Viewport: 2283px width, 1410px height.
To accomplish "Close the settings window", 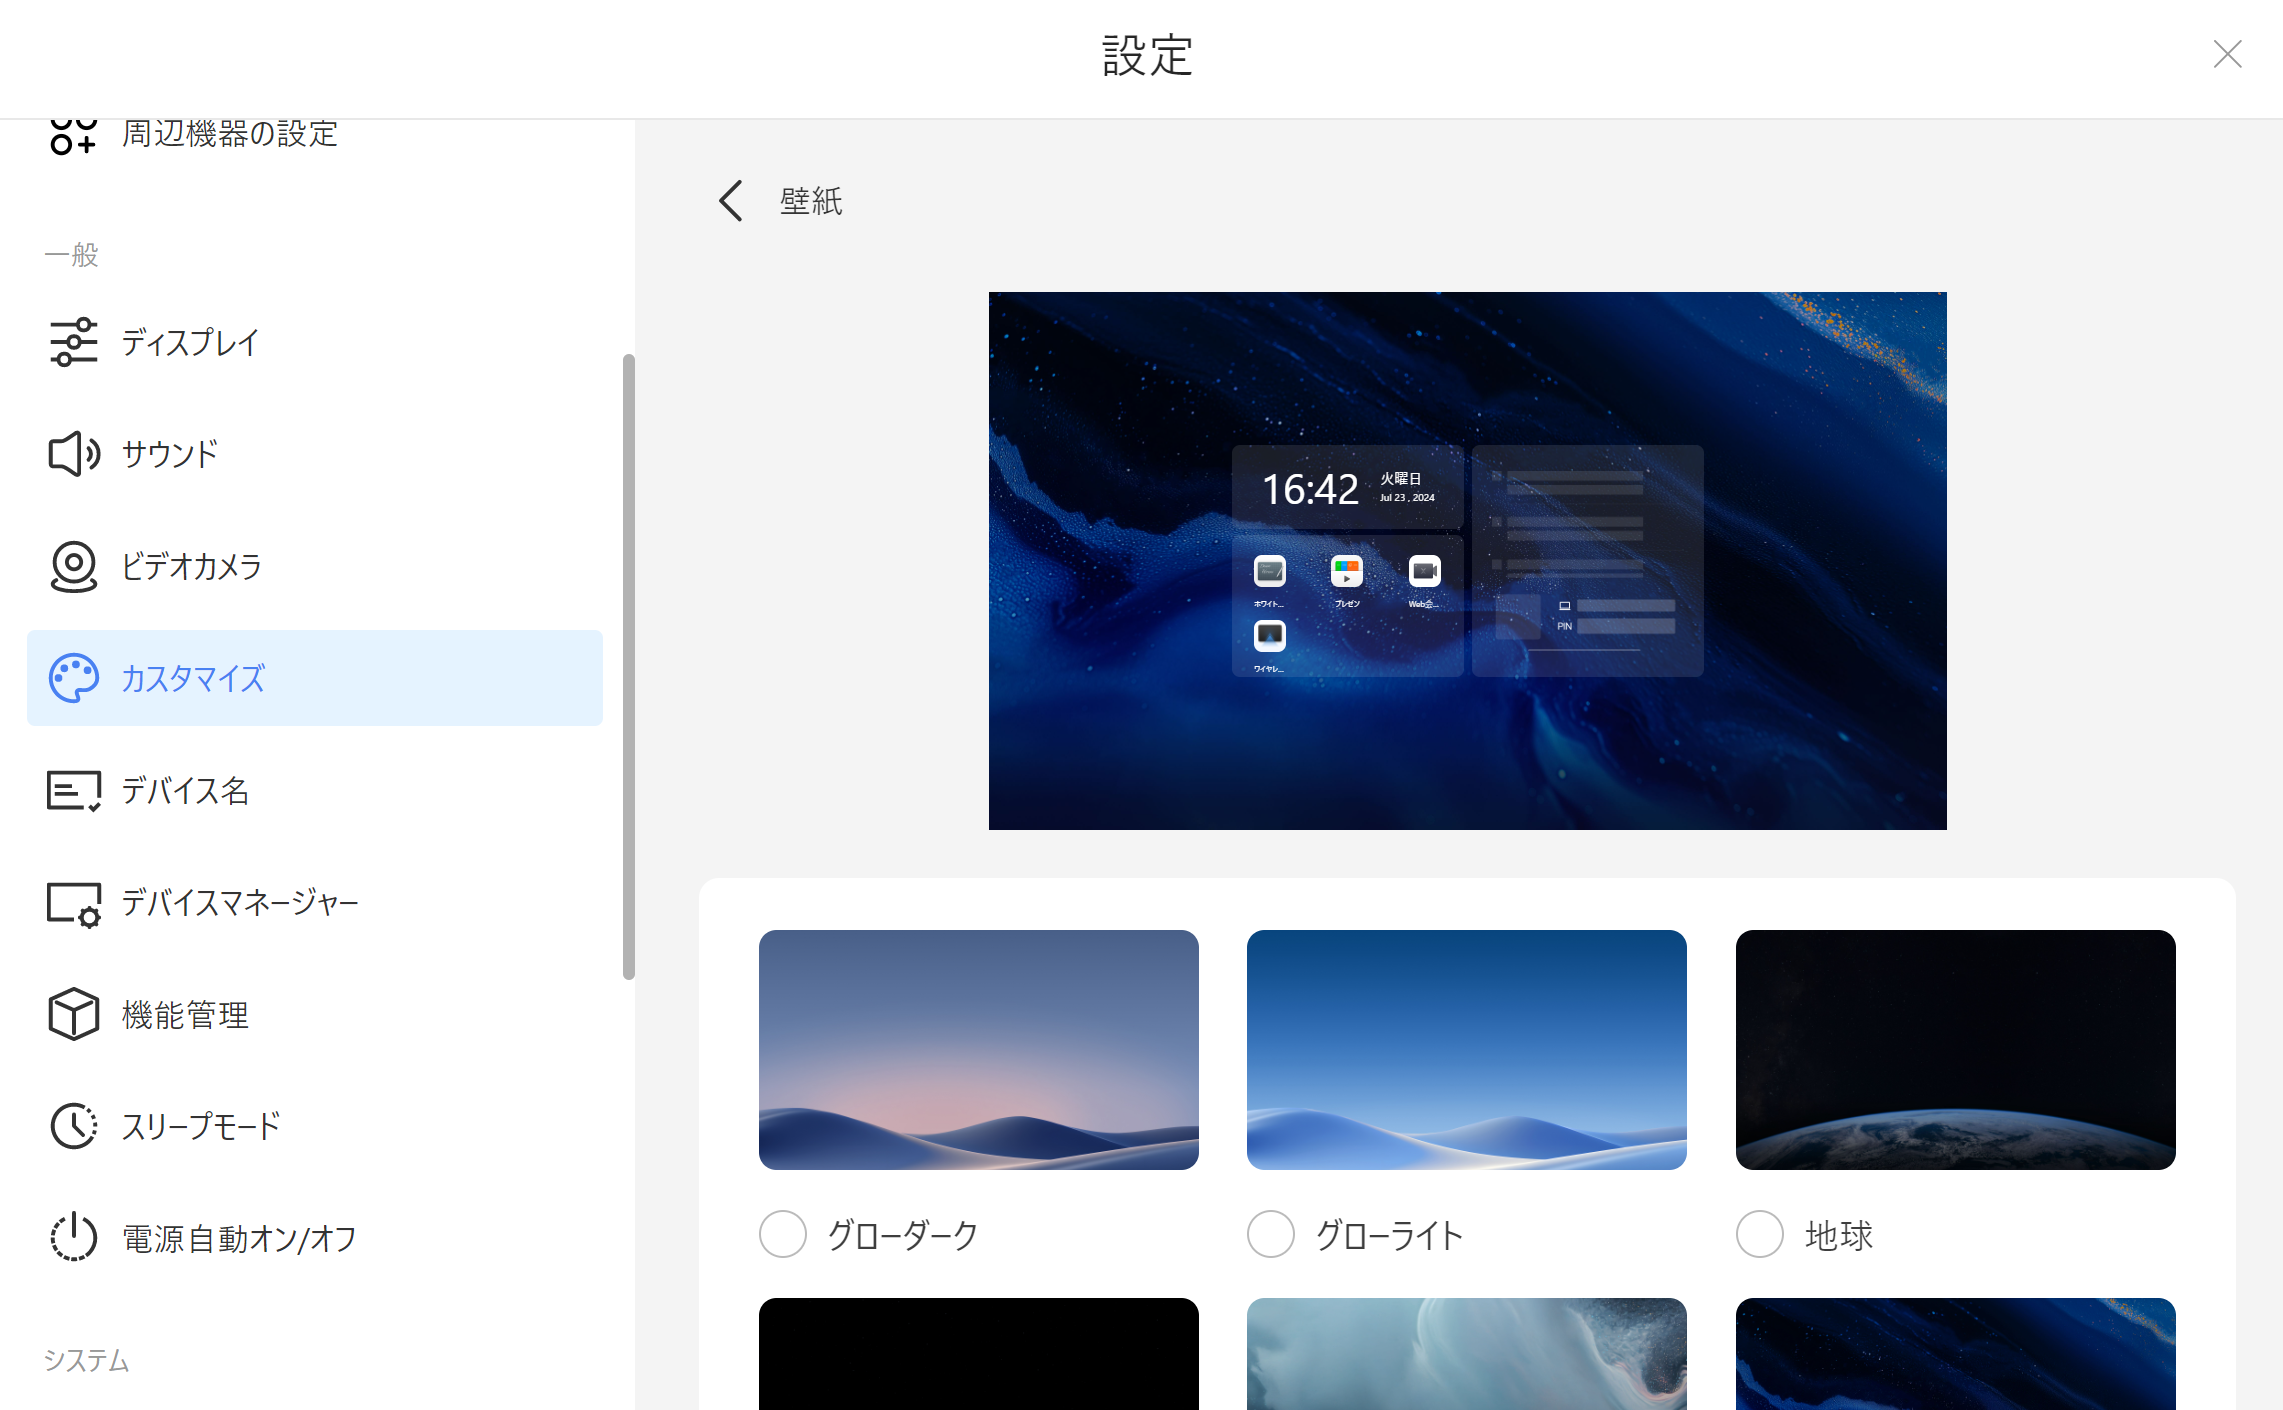I will pos(2227,54).
